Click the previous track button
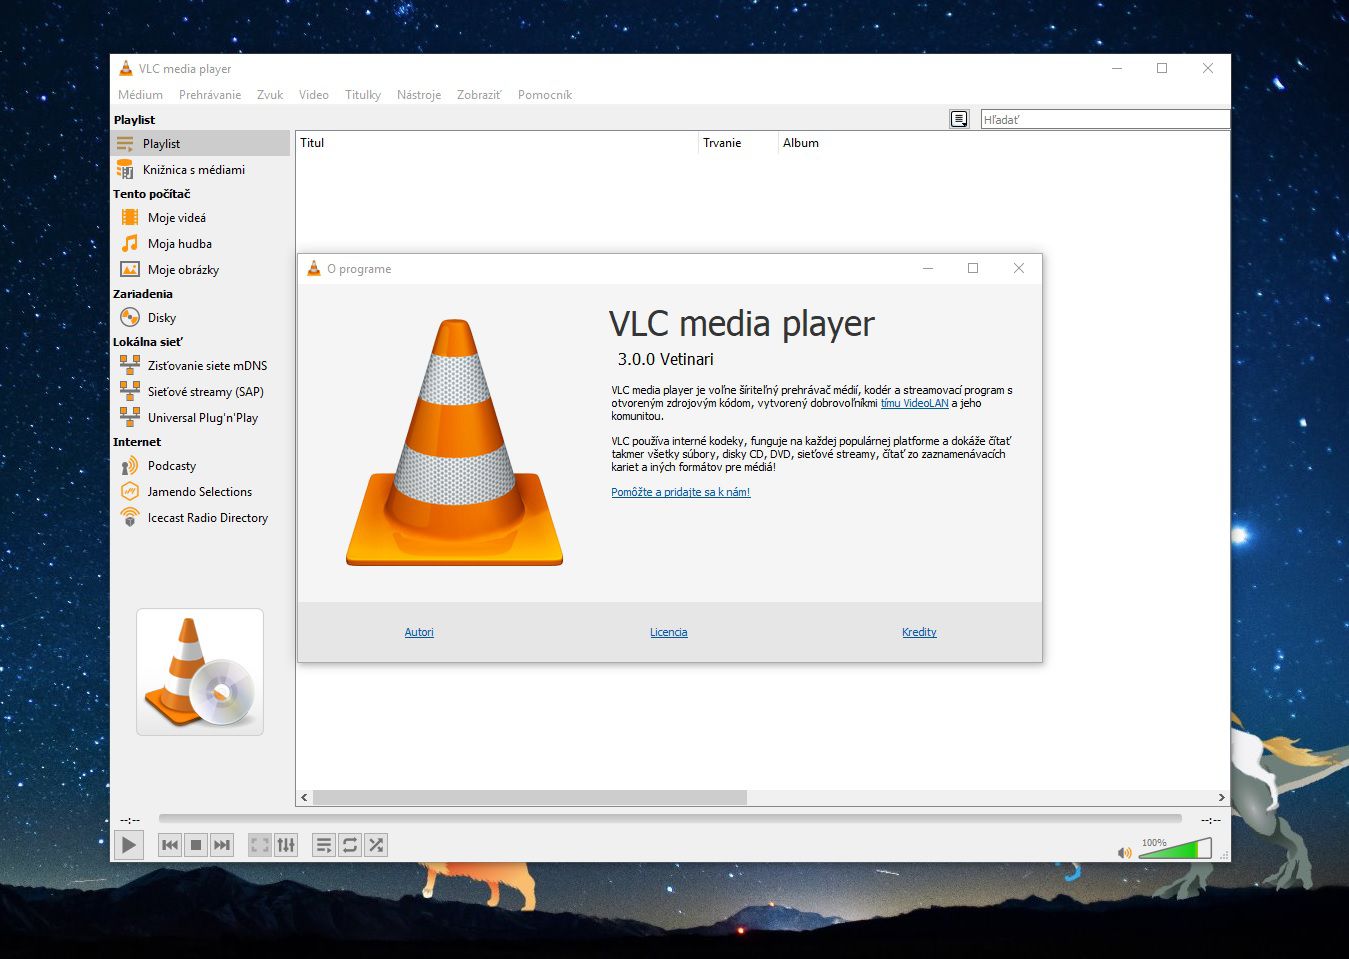 170,845
